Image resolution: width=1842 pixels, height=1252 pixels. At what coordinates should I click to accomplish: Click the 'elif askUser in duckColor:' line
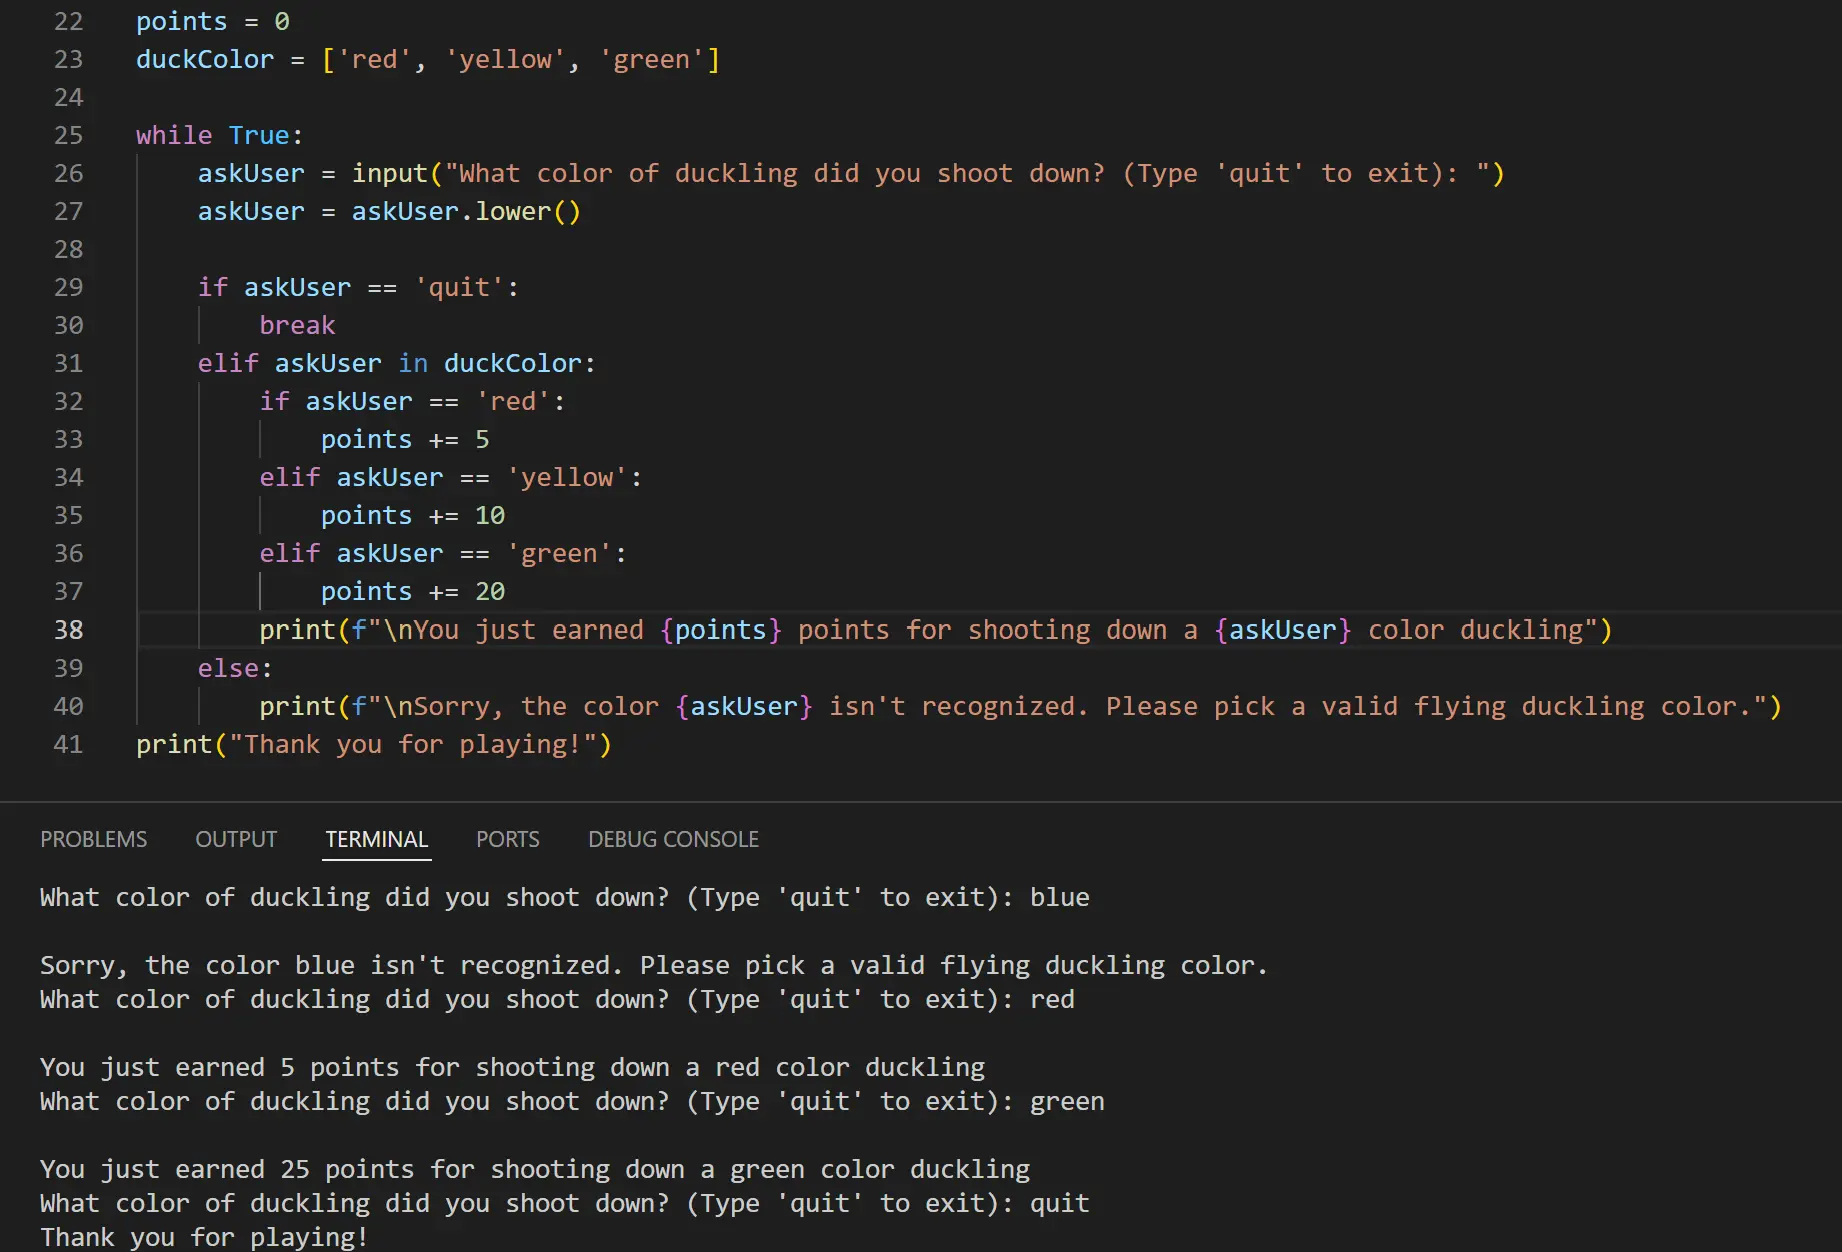(397, 363)
